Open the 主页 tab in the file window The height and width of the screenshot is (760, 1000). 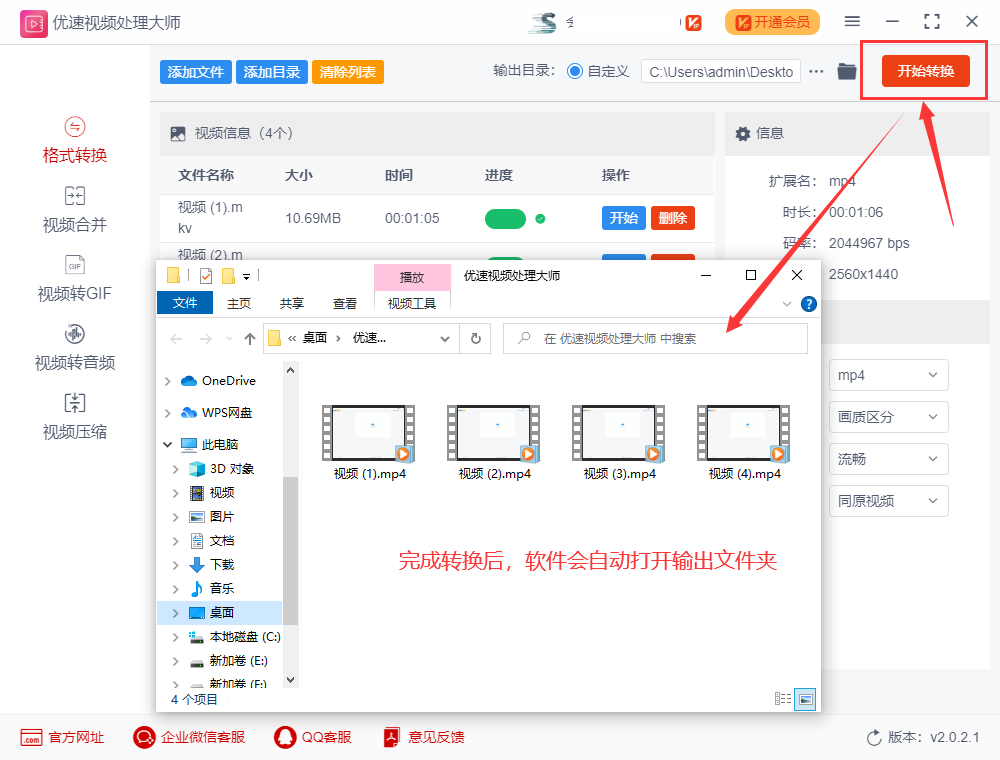(239, 302)
